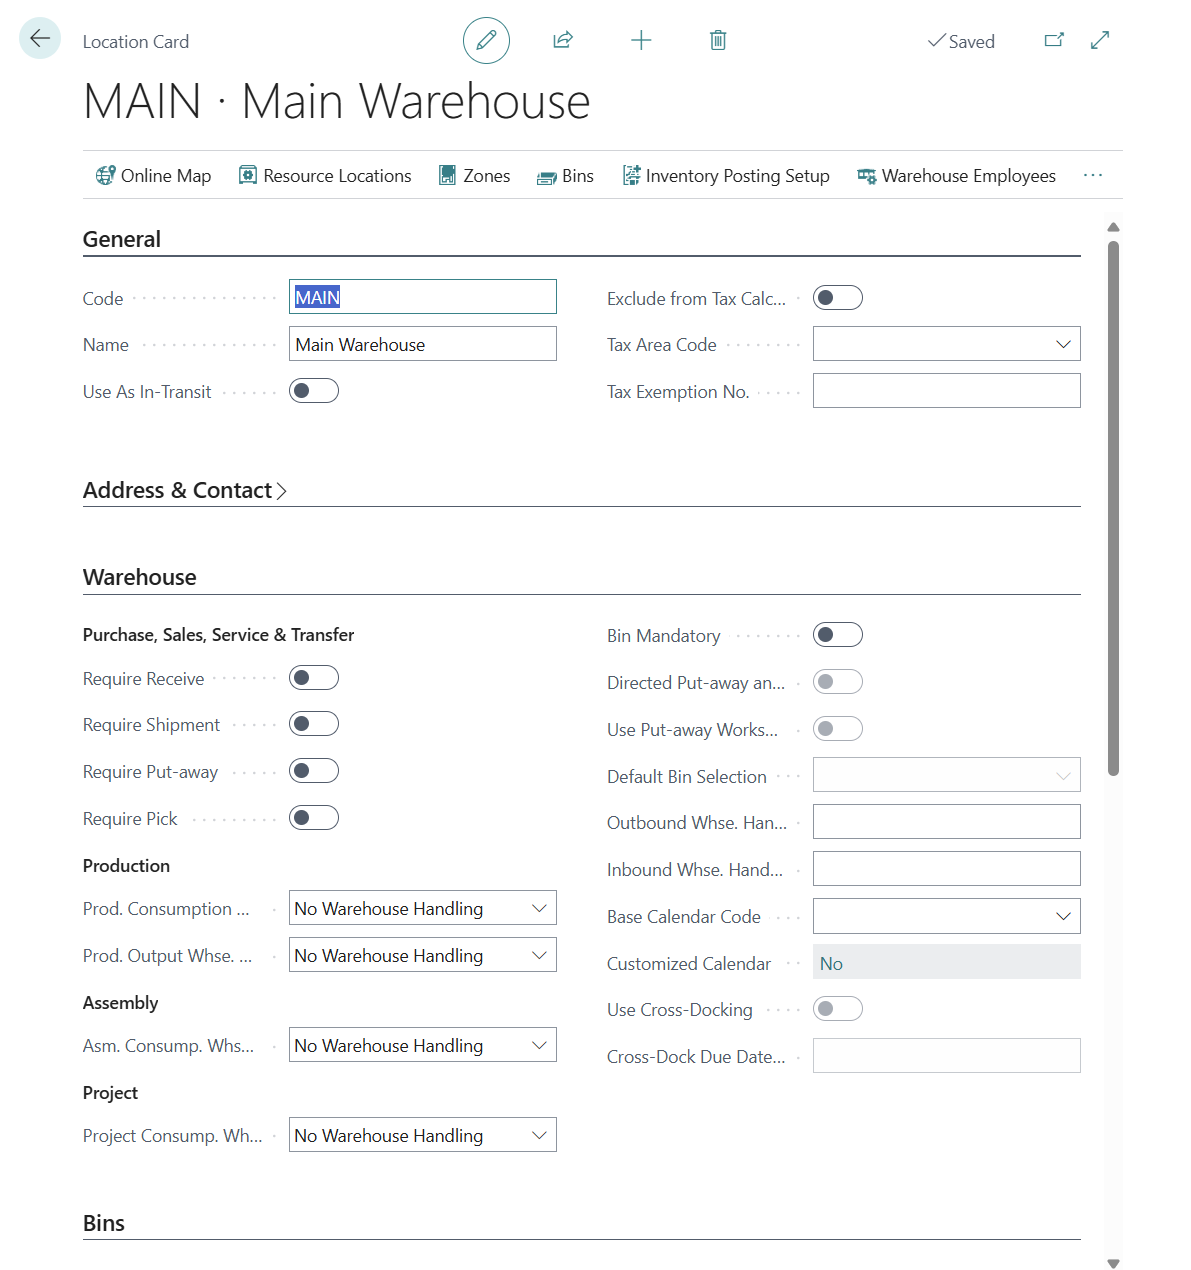The image size is (1191, 1270).
Task: Enable Require Shipment switch
Action: (x=314, y=724)
